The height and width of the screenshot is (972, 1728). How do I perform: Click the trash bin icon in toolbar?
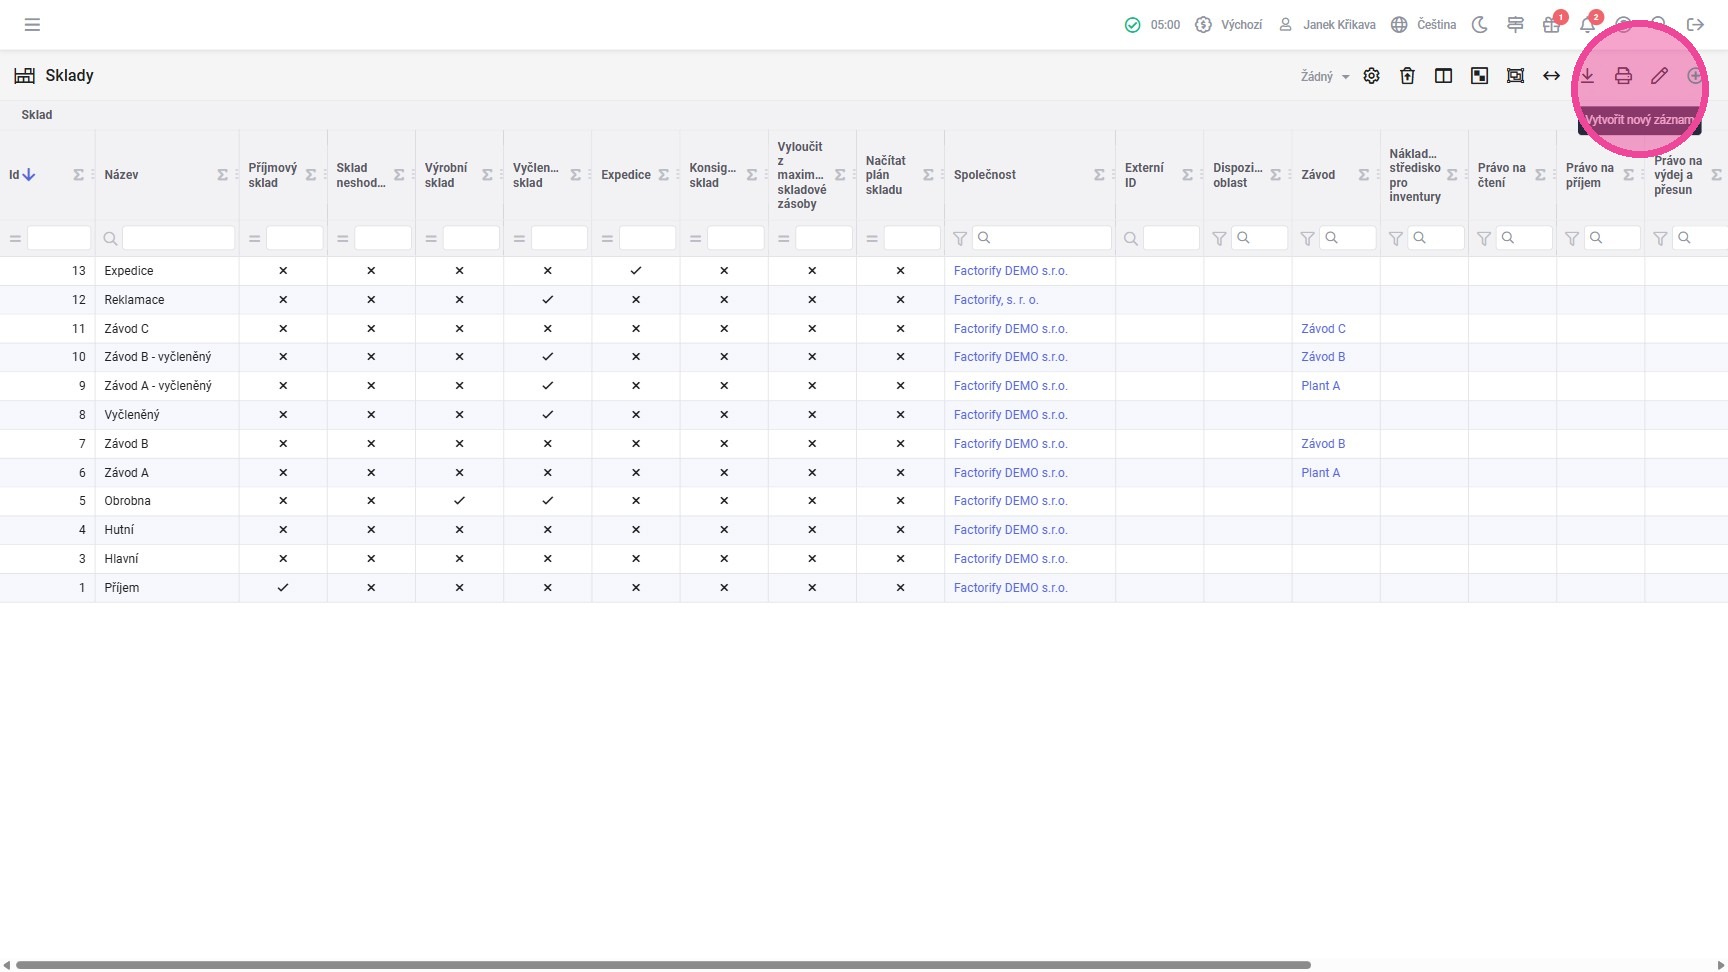tap(1407, 76)
